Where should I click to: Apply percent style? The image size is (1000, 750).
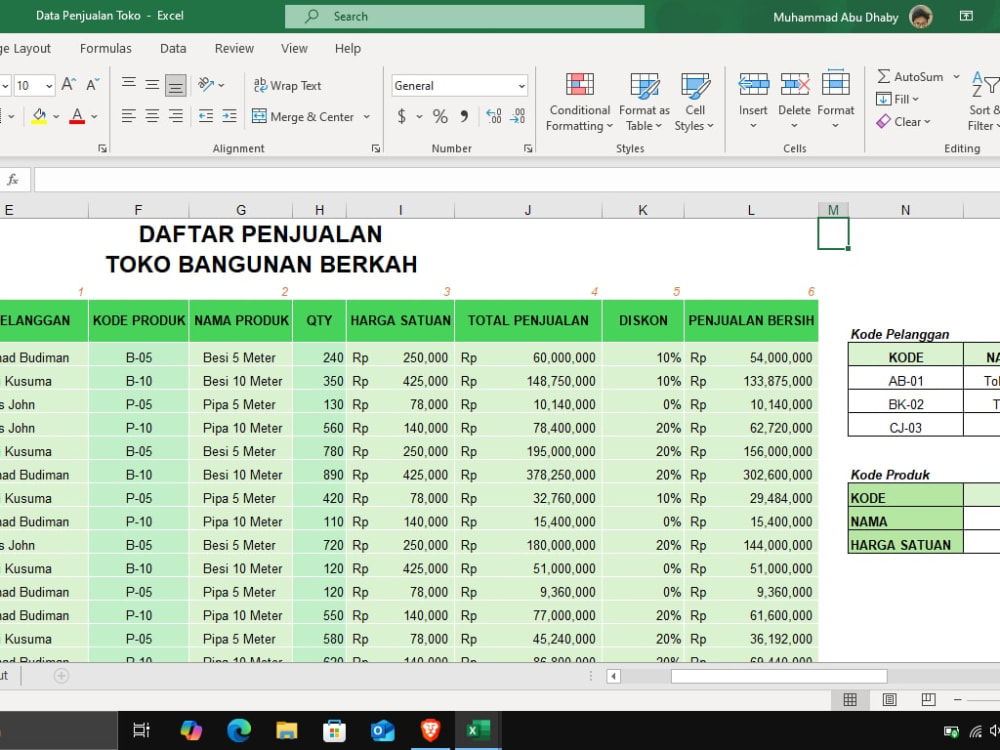click(440, 116)
